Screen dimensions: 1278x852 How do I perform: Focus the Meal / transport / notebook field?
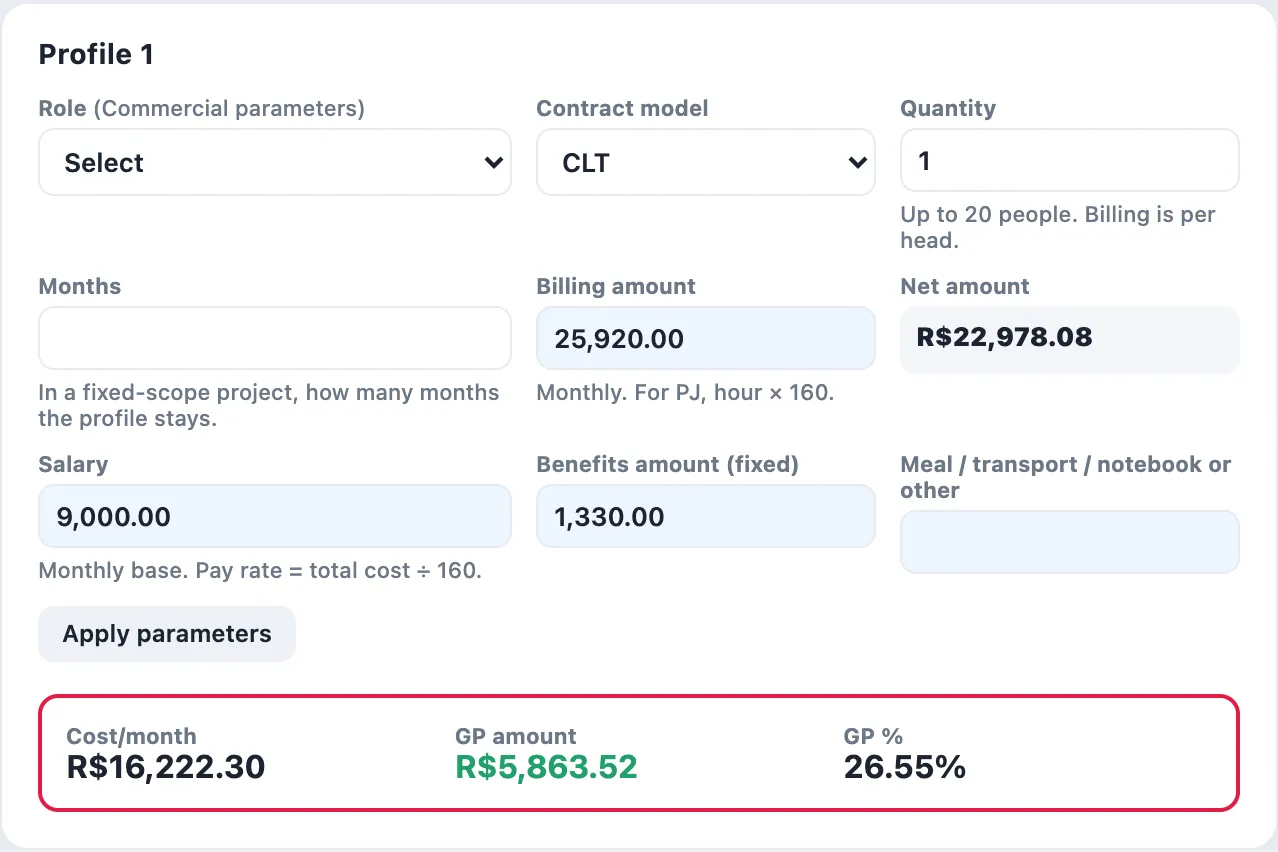click(1070, 542)
